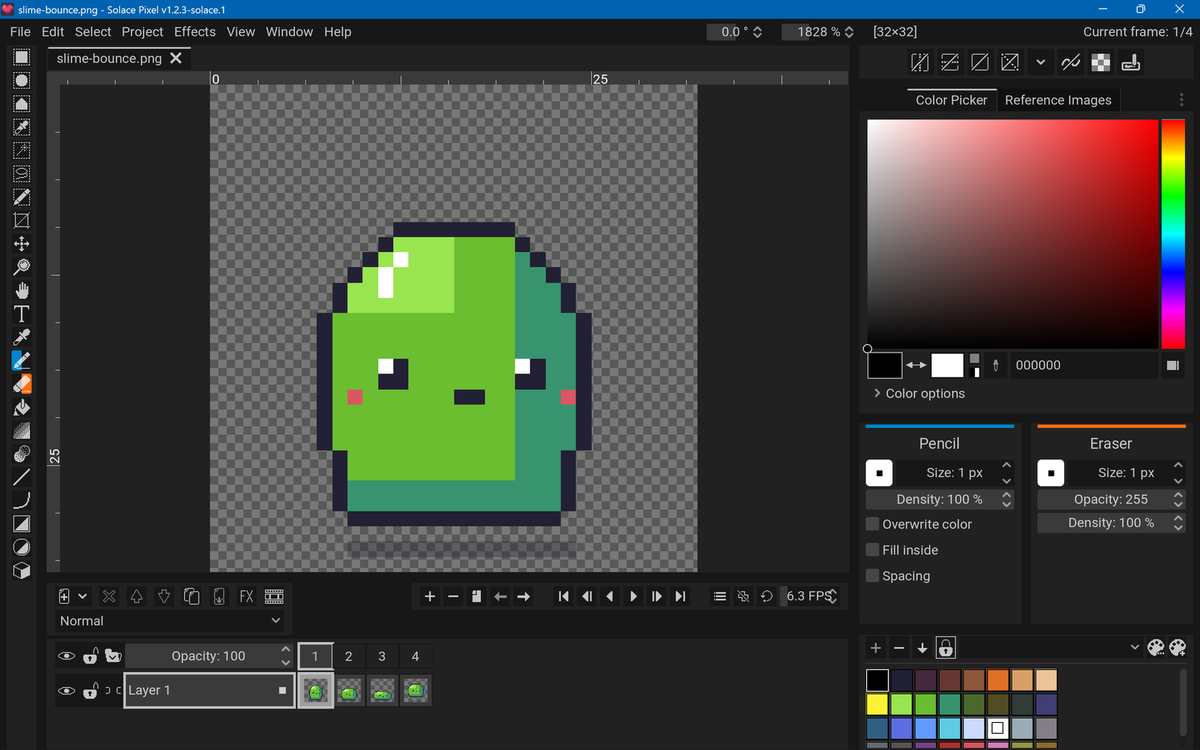Open the Project menu
The height and width of the screenshot is (750, 1200).
tap(142, 32)
